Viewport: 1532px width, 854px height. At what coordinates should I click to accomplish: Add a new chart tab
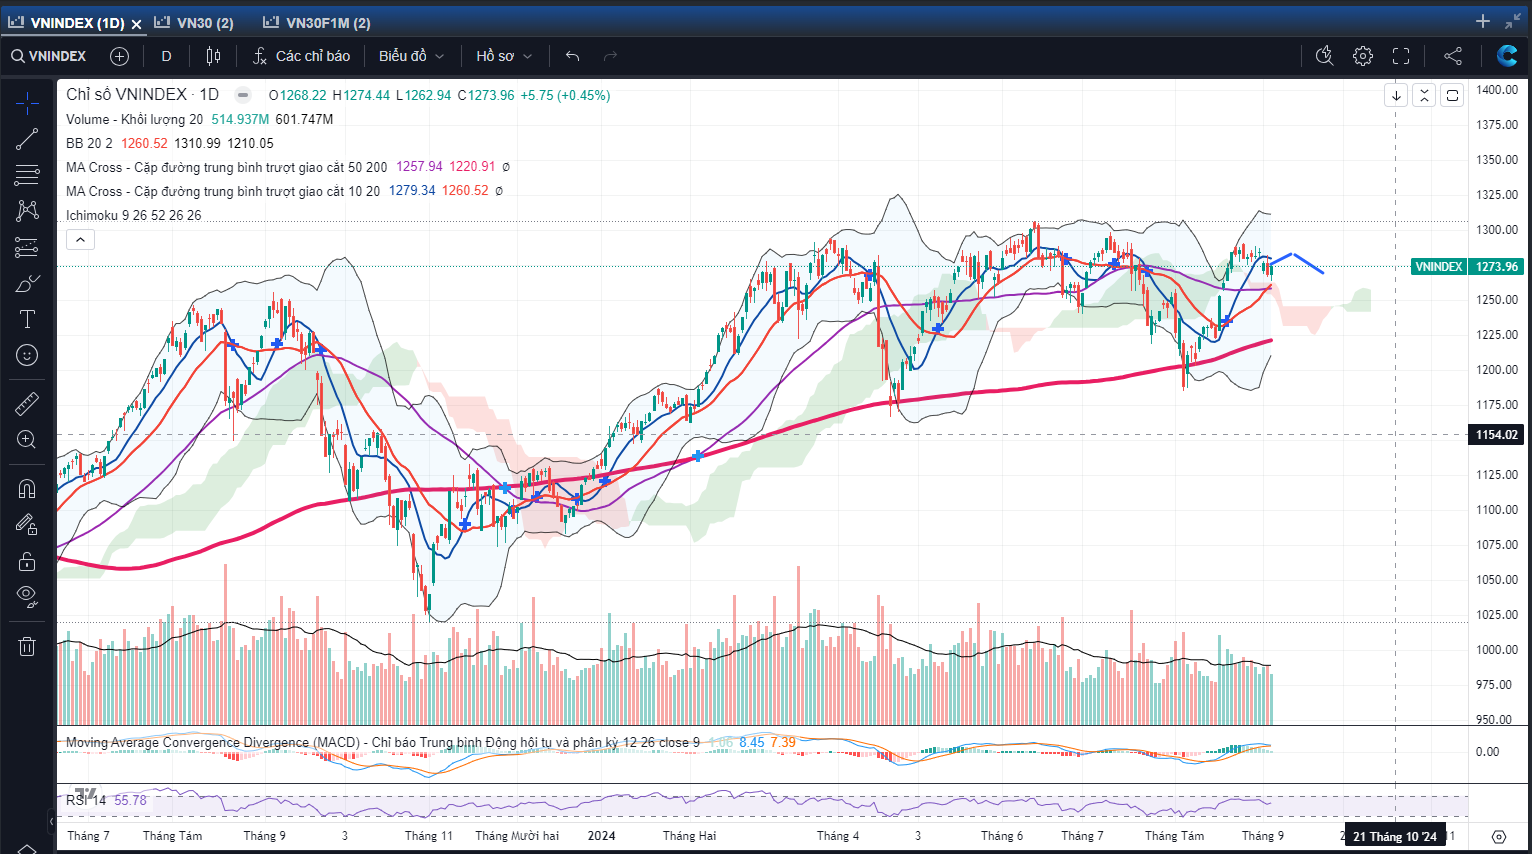point(1483,21)
